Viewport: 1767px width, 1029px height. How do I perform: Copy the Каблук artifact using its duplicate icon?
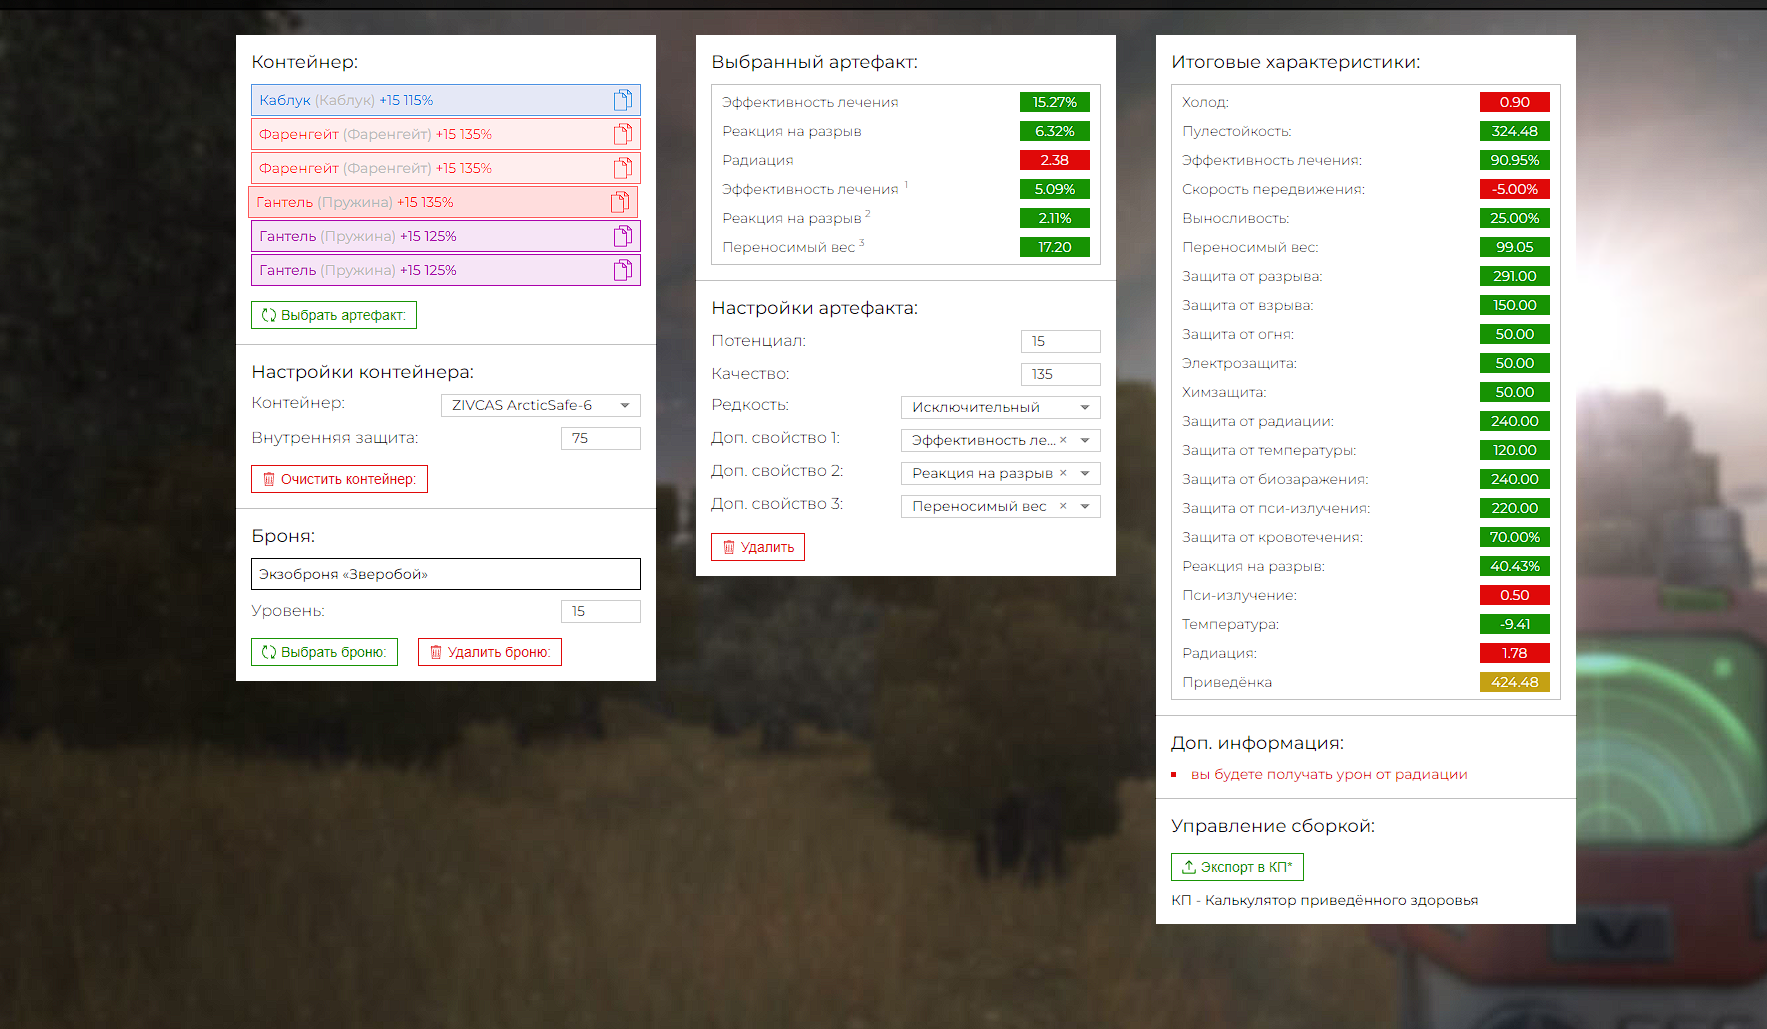click(x=622, y=100)
